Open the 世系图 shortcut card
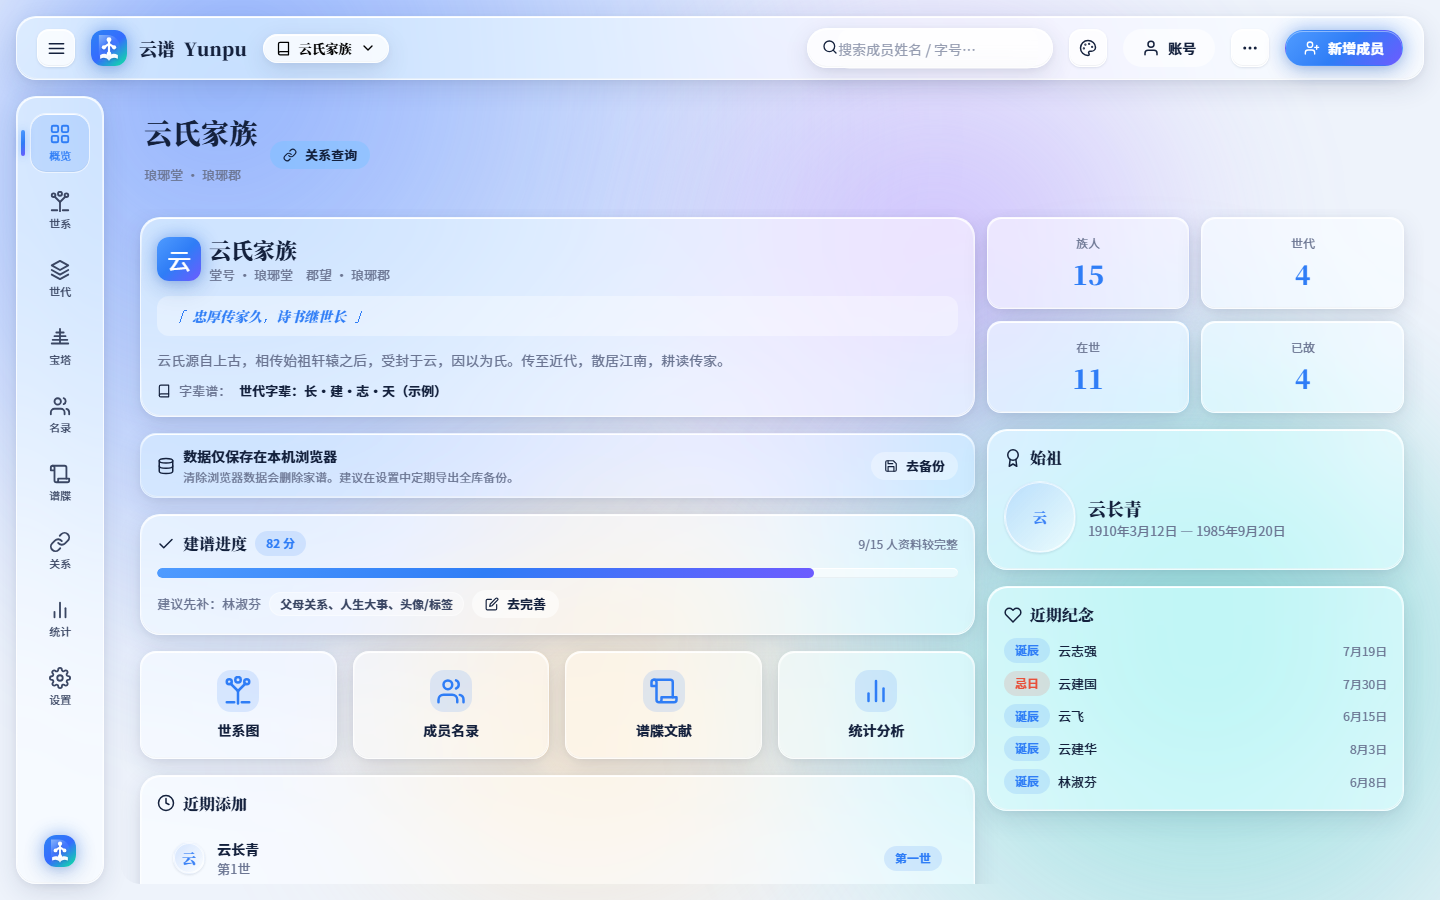This screenshot has width=1440, height=900. 238,705
